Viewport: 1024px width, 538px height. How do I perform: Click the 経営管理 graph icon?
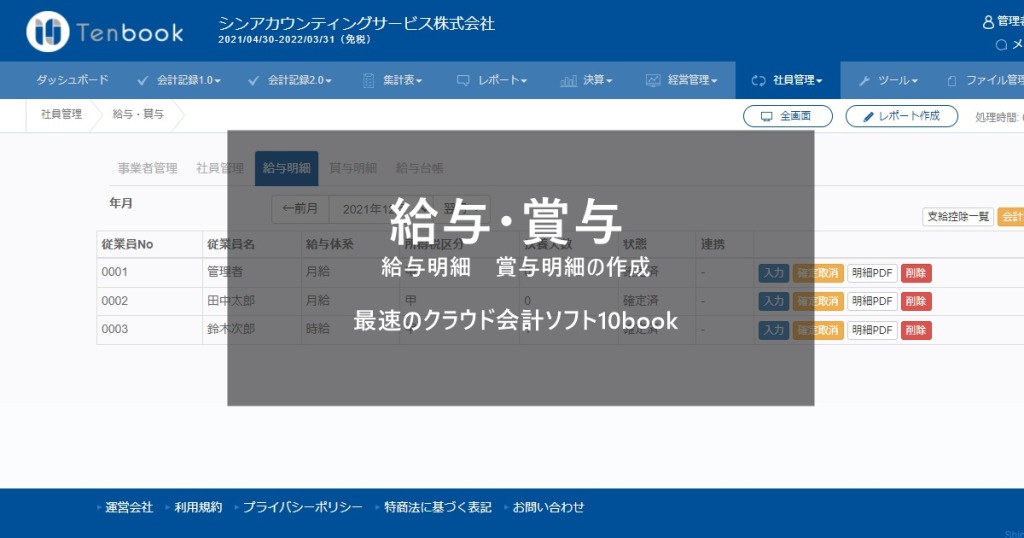653,80
